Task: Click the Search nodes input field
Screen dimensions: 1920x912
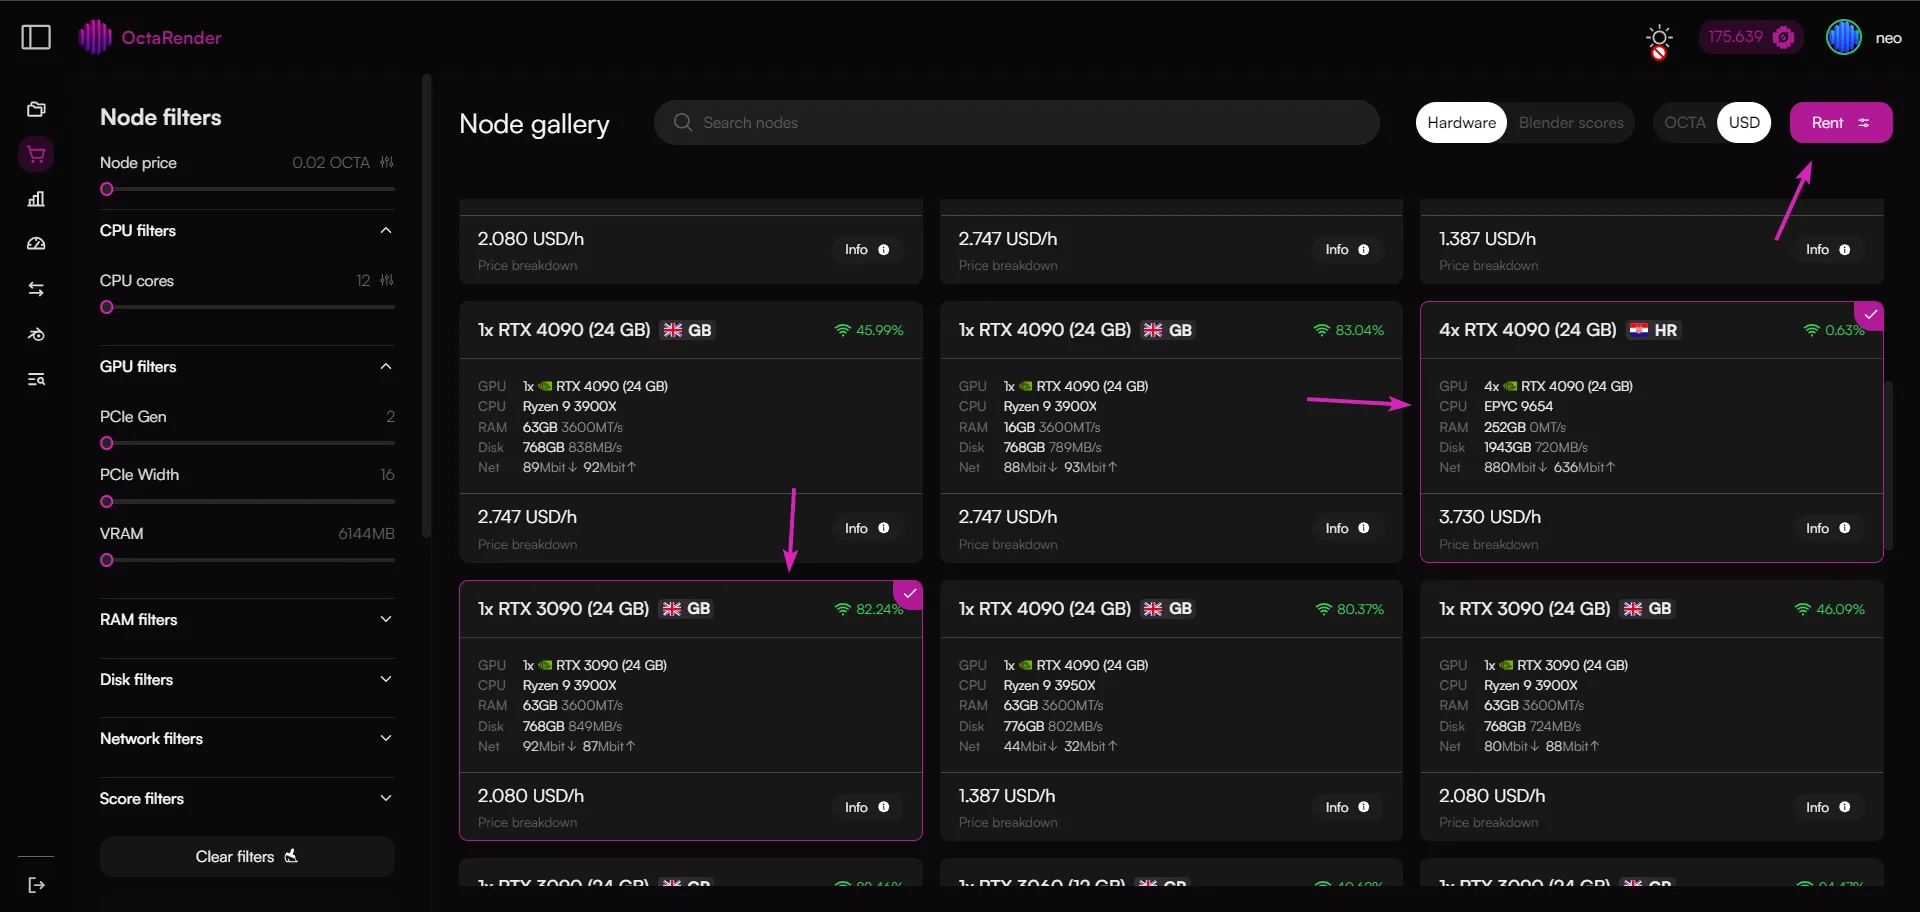Action: point(1017,123)
